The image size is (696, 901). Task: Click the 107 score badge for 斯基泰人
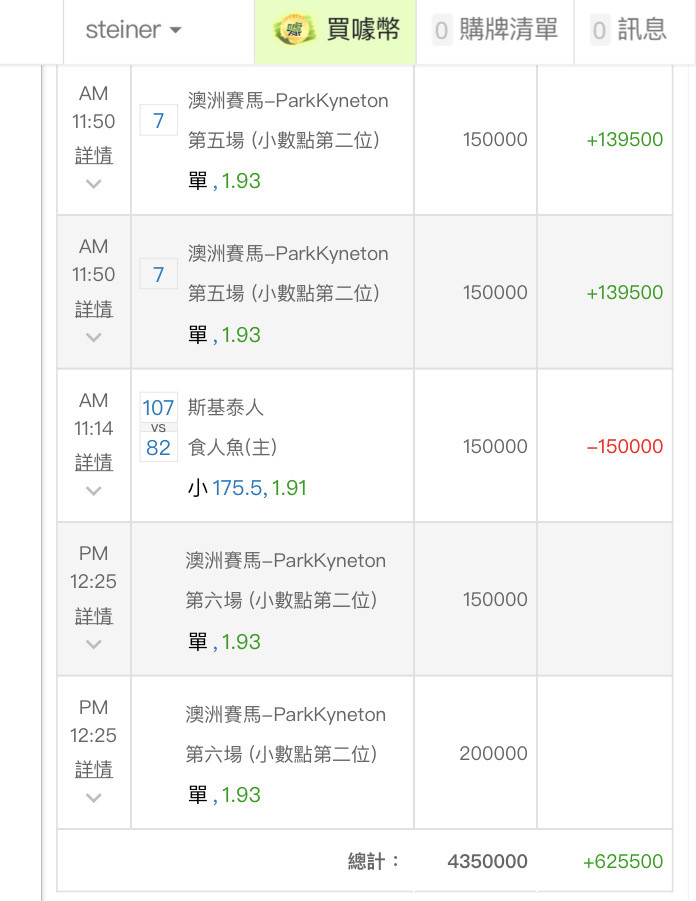point(158,407)
